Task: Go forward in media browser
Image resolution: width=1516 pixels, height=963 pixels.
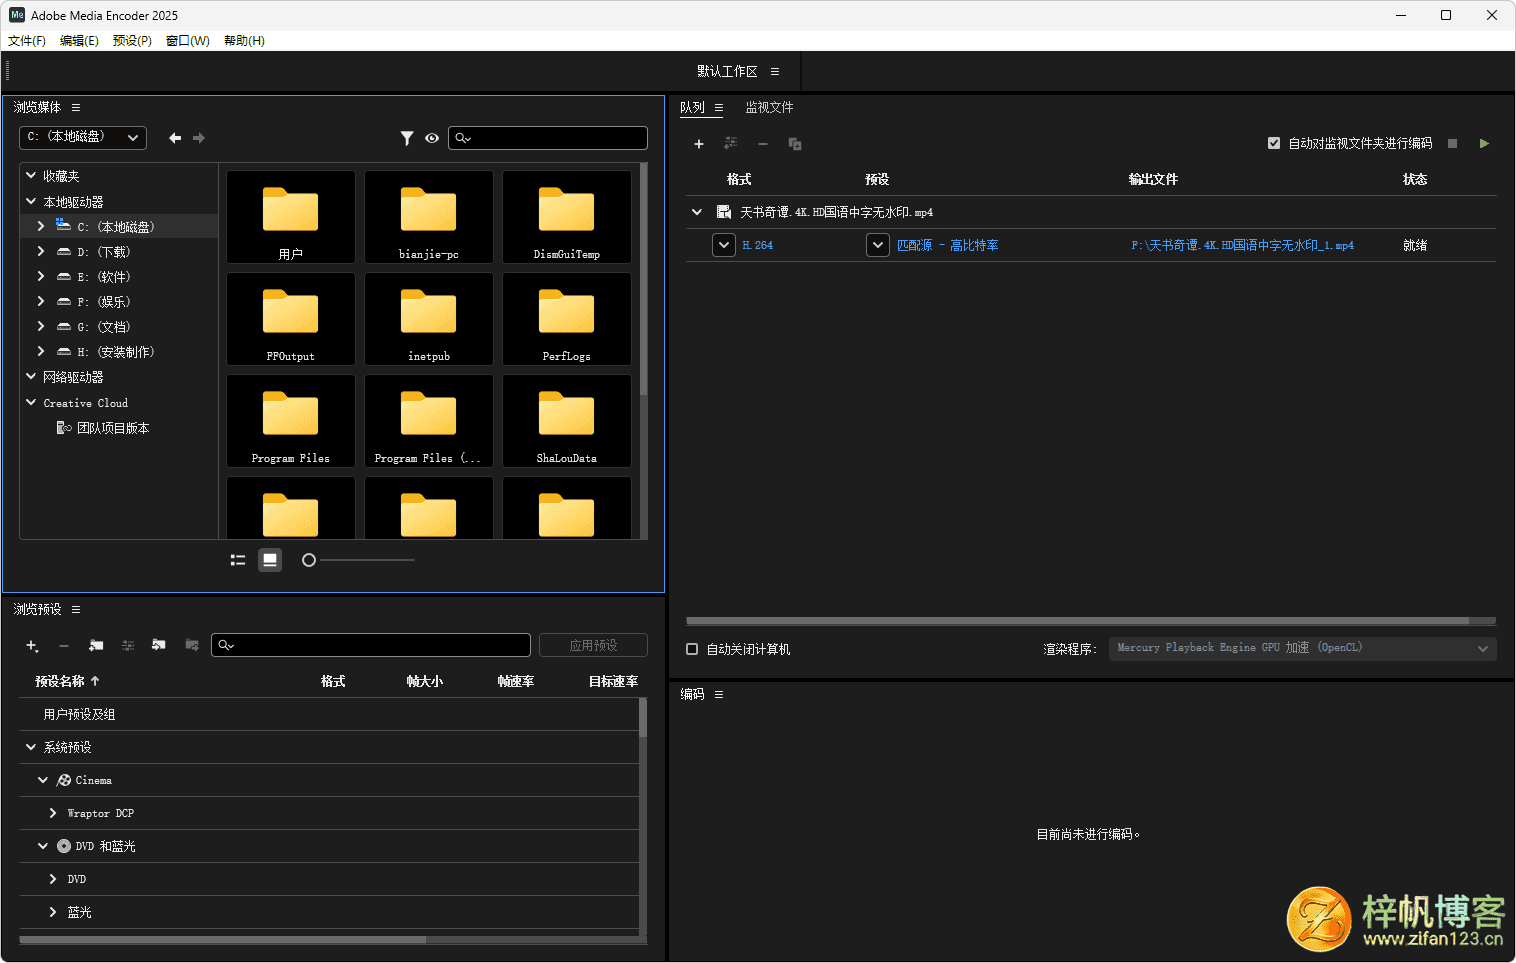Action: click(x=199, y=138)
